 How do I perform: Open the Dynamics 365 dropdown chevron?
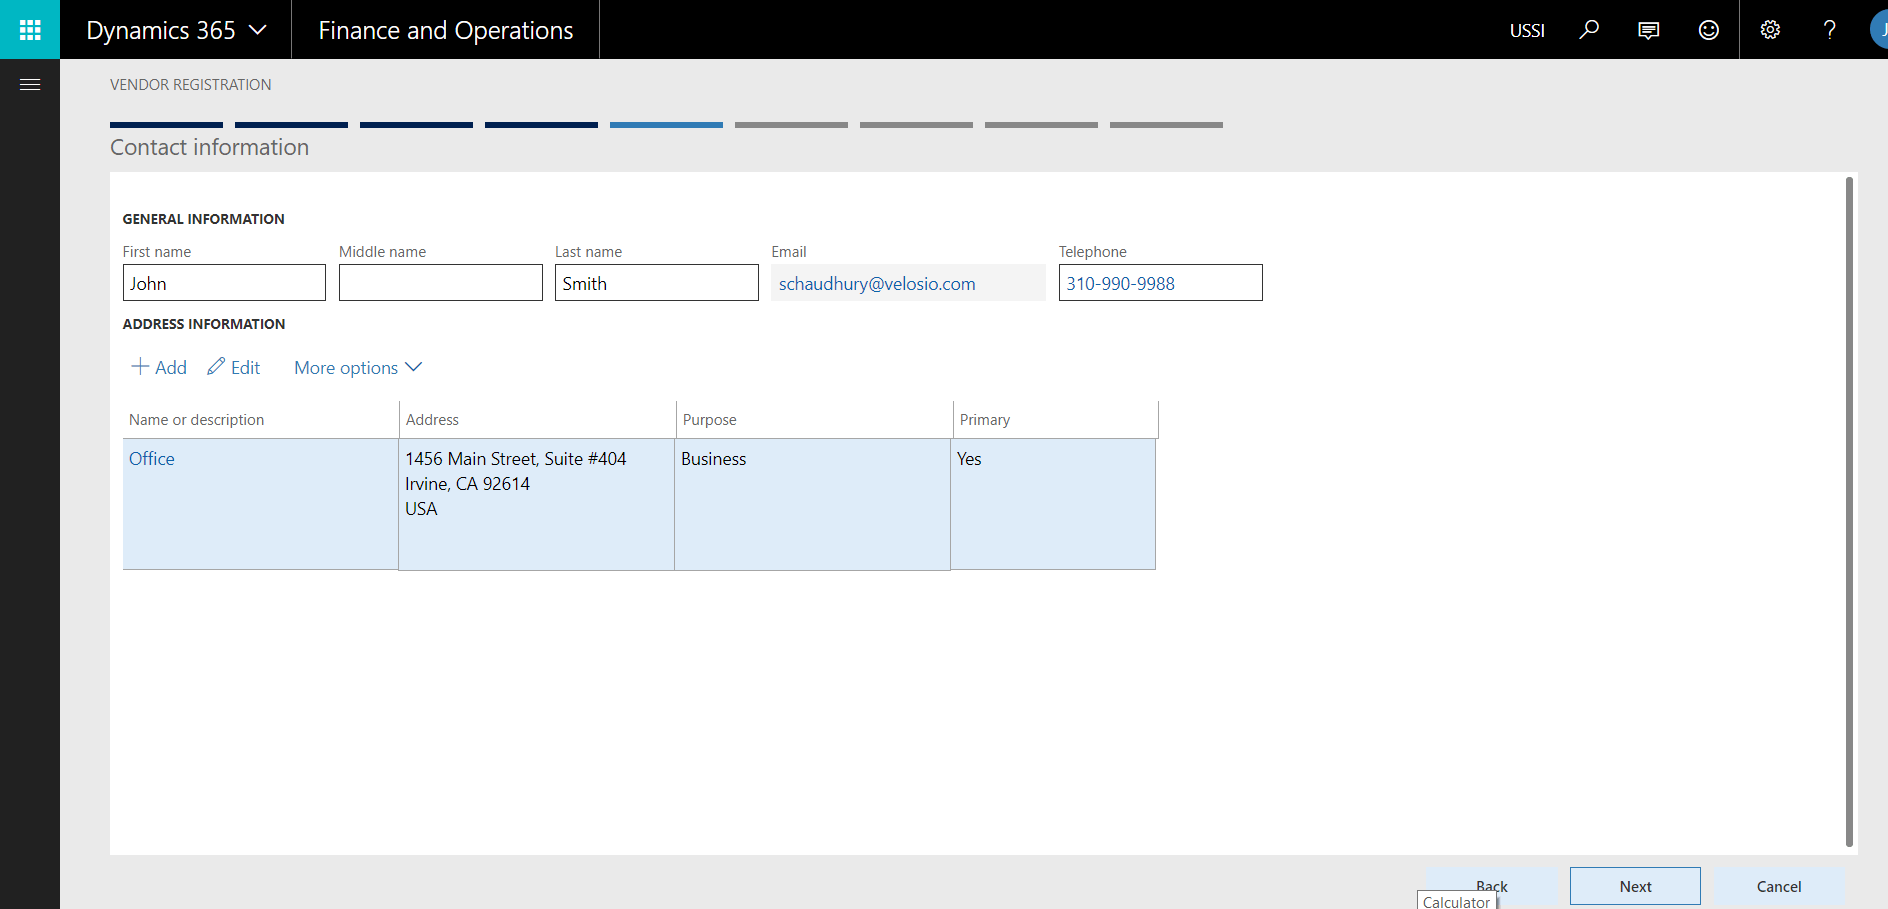(259, 29)
